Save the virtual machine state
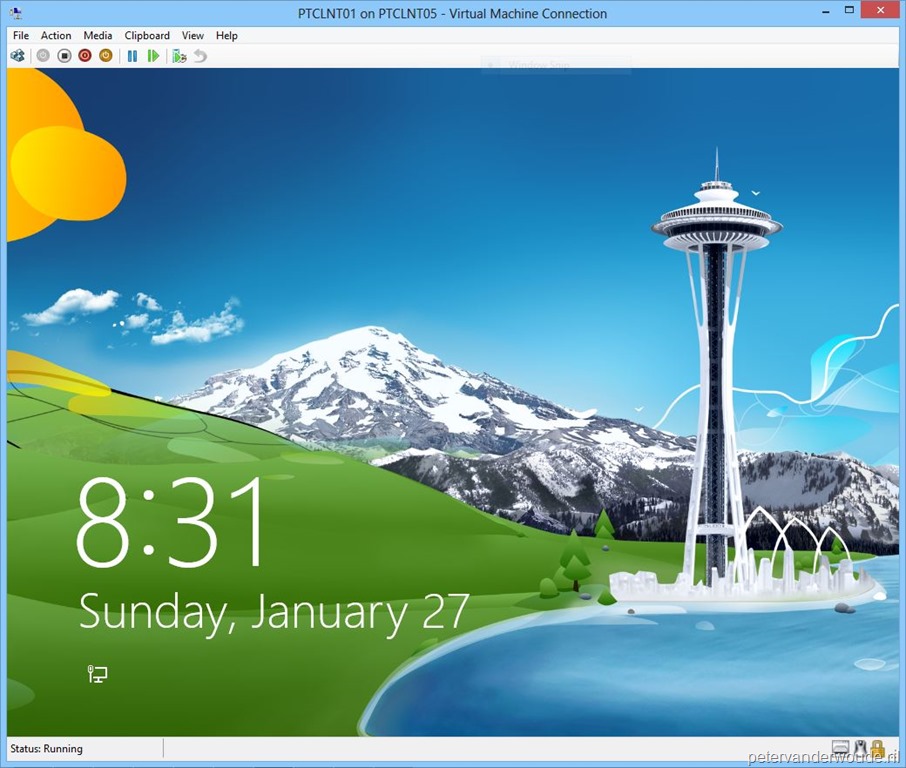 (x=106, y=56)
